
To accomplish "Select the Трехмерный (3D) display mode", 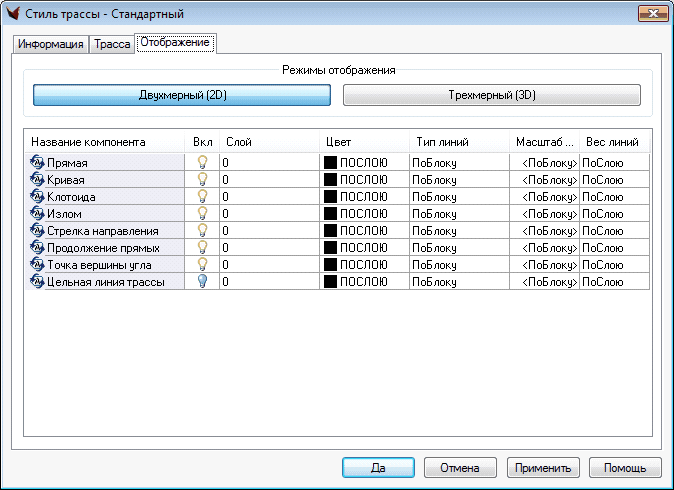I will (491, 95).
